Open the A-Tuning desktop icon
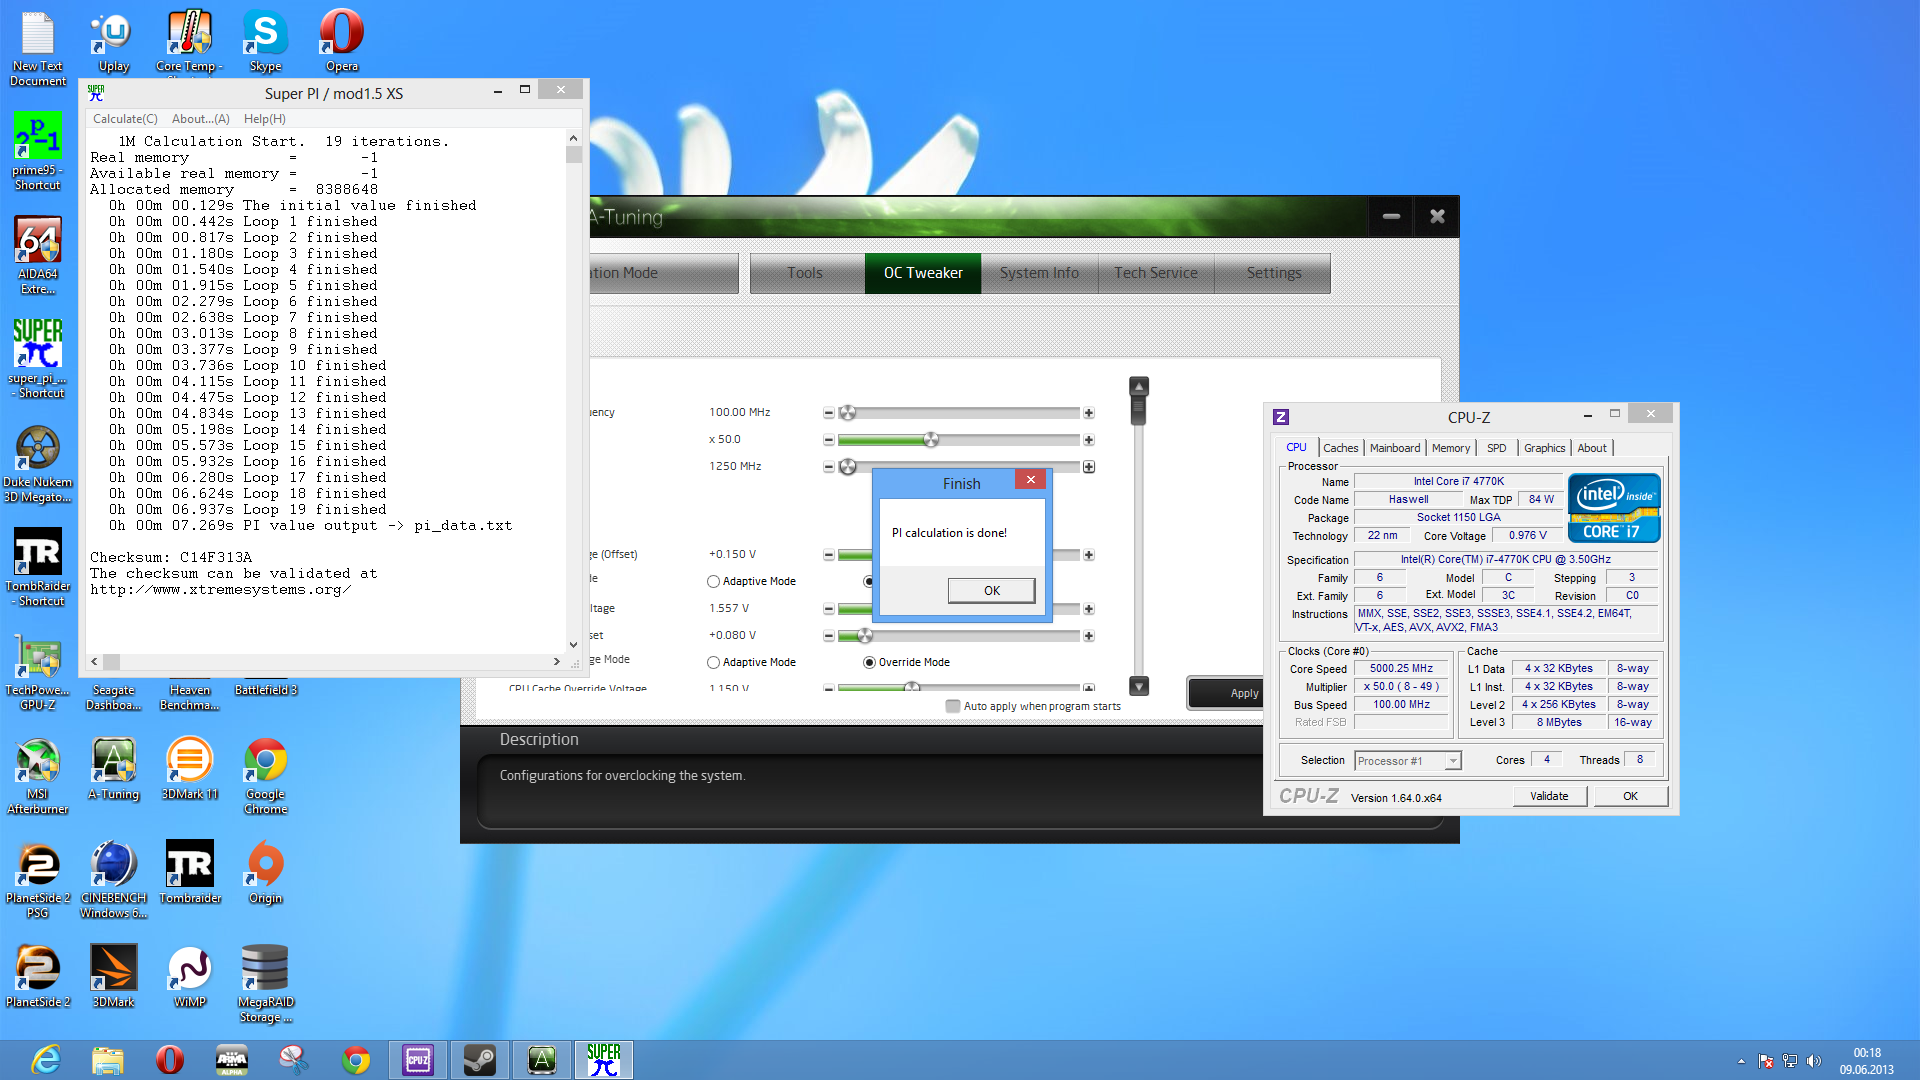 point(113,768)
